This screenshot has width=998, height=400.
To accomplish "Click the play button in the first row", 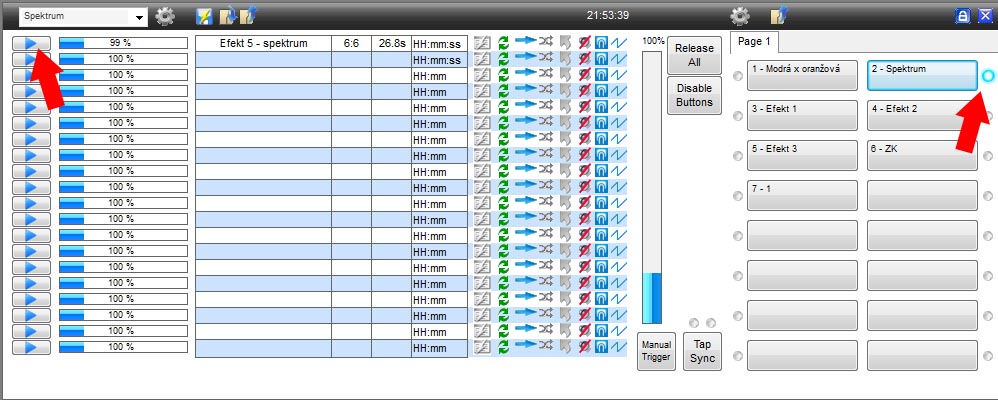I will click(x=31, y=43).
